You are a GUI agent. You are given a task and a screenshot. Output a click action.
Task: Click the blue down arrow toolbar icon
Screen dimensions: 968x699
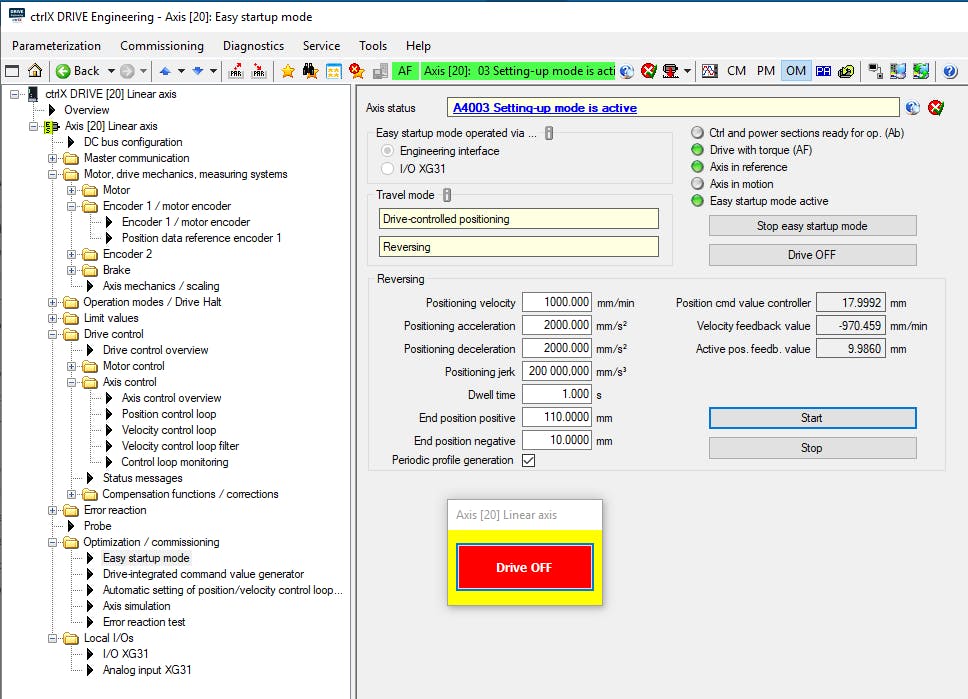click(198, 71)
